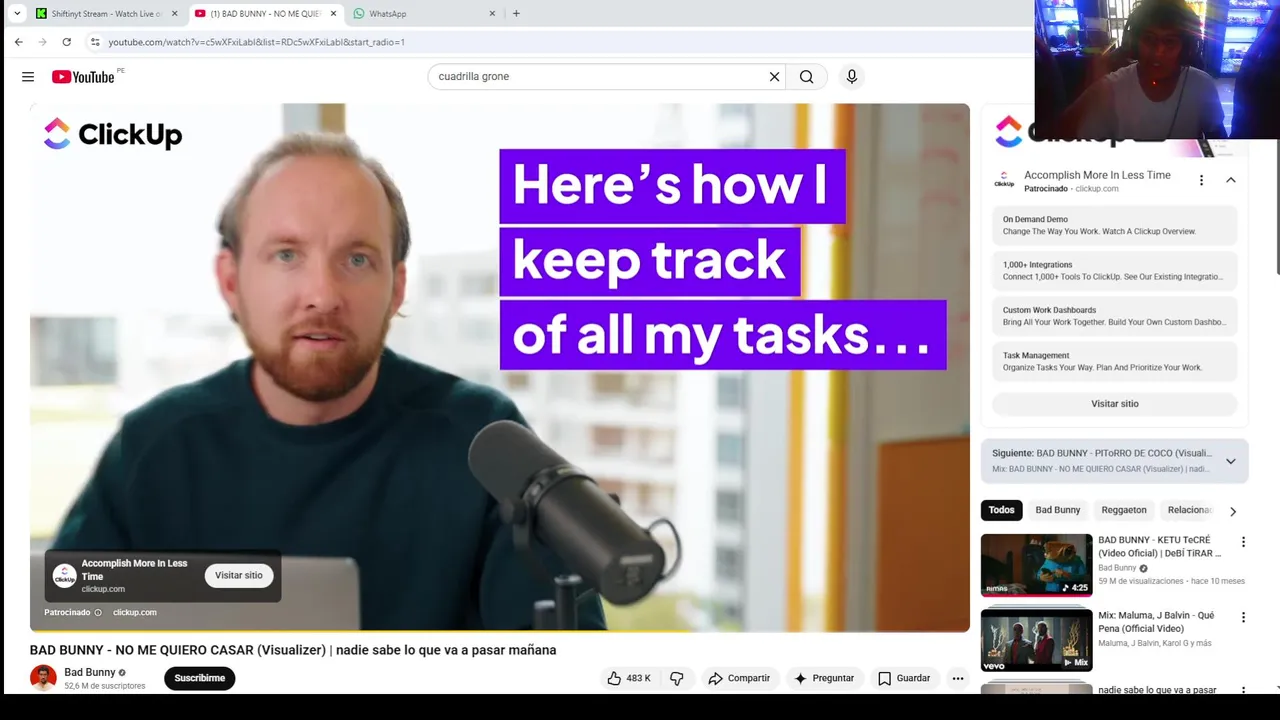Reload the page in browser
This screenshot has height=720, width=1280.
coord(66,42)
